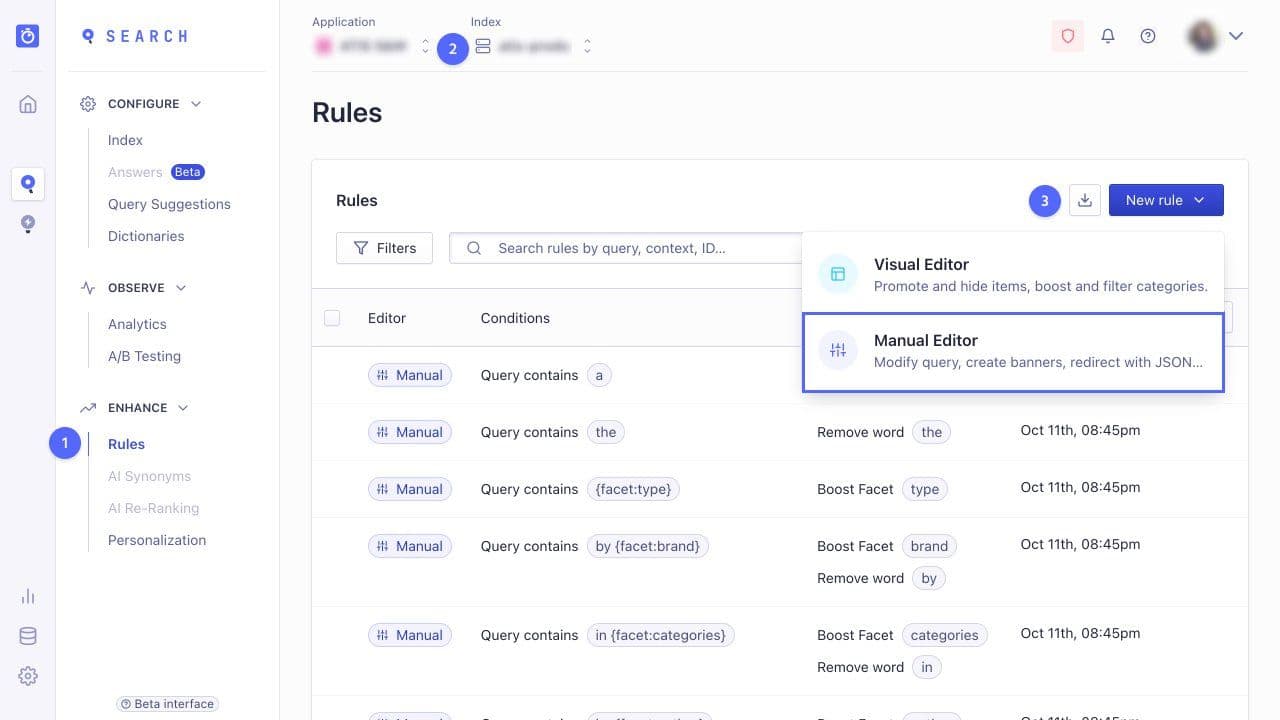Image resolution: width=1280 pixels, height=720 pixels.
Task: Open AI Re-Ranking in the sidebar
Action: point(153,508)
